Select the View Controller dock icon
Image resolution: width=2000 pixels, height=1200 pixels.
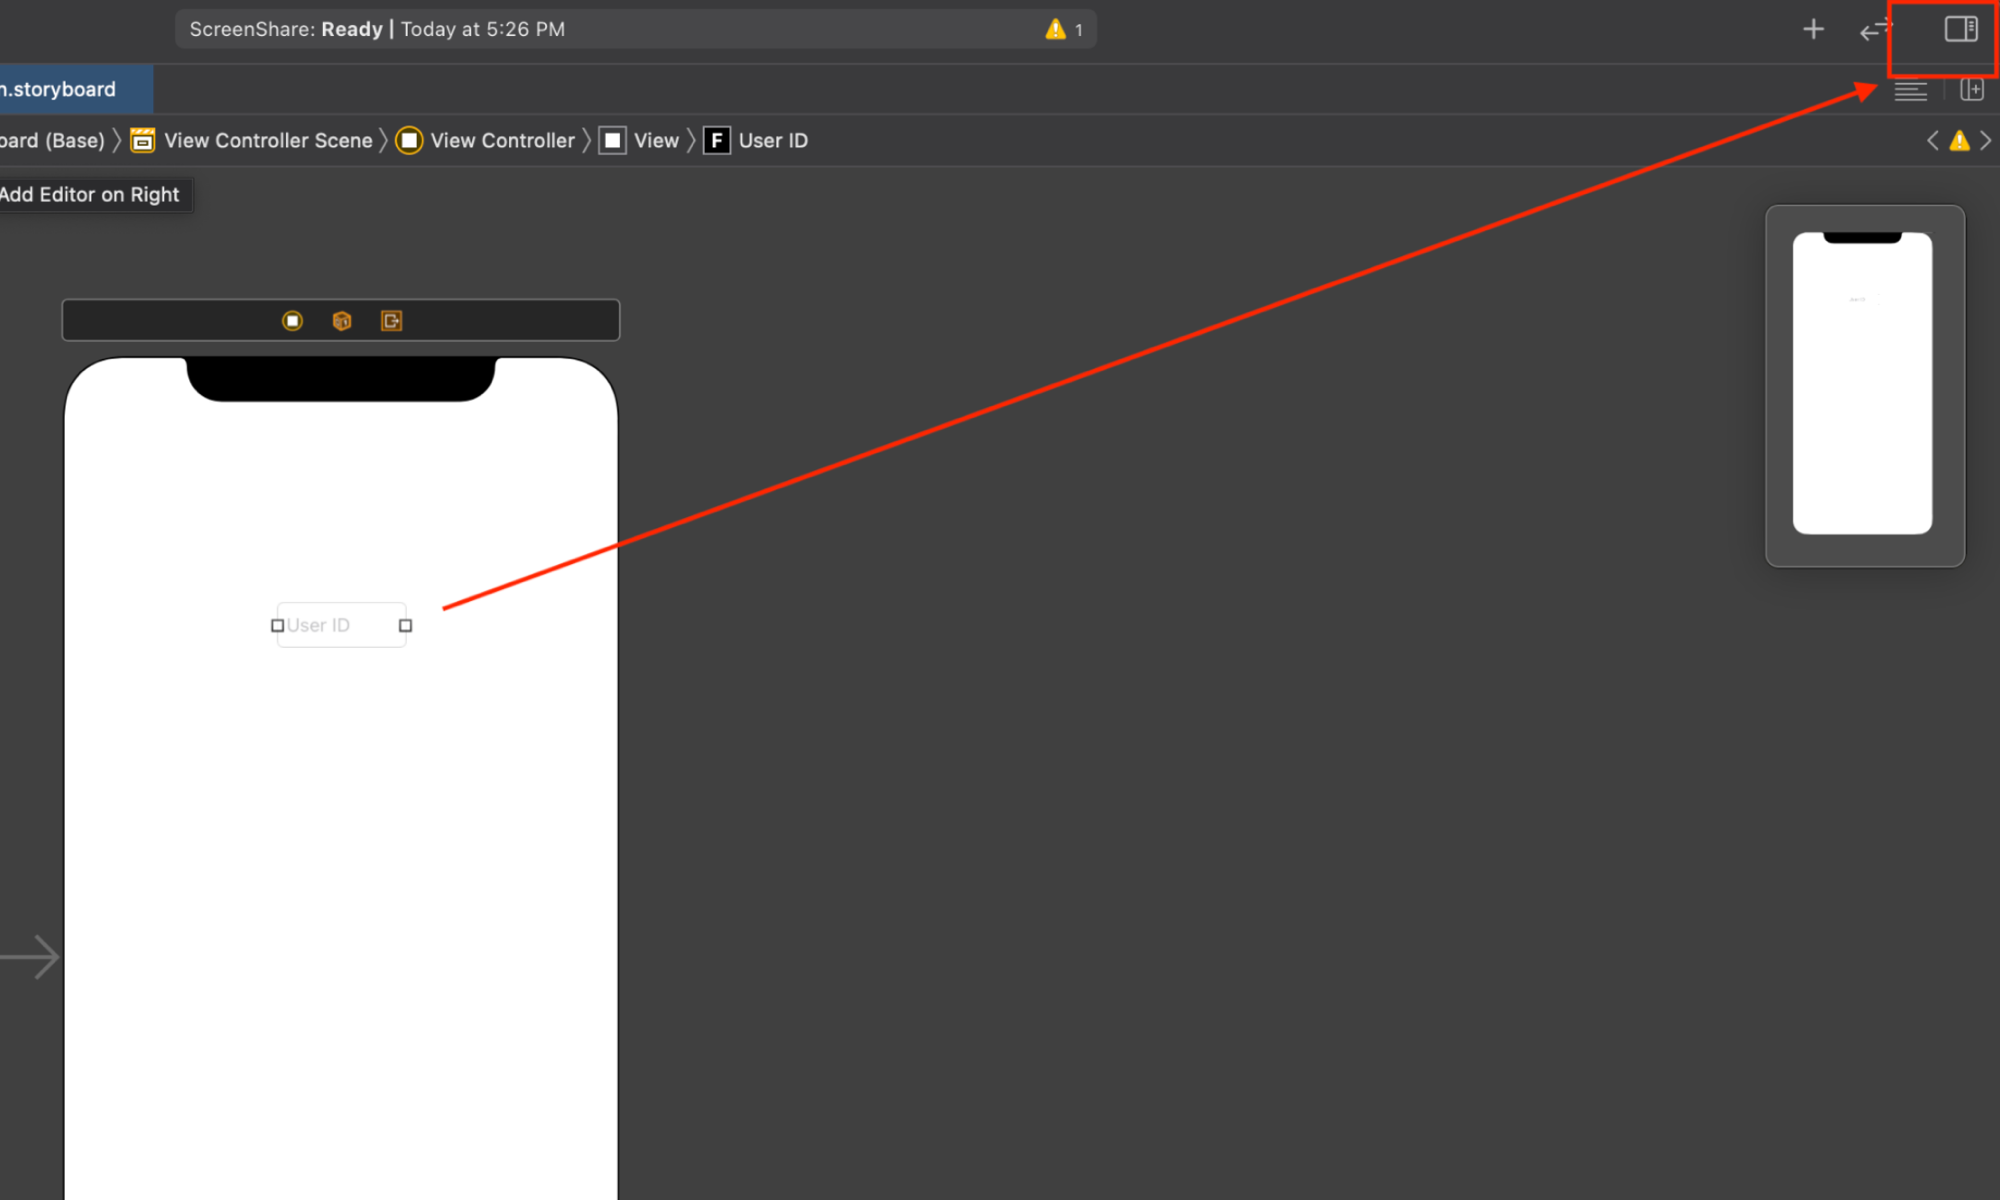pos(292,321)
